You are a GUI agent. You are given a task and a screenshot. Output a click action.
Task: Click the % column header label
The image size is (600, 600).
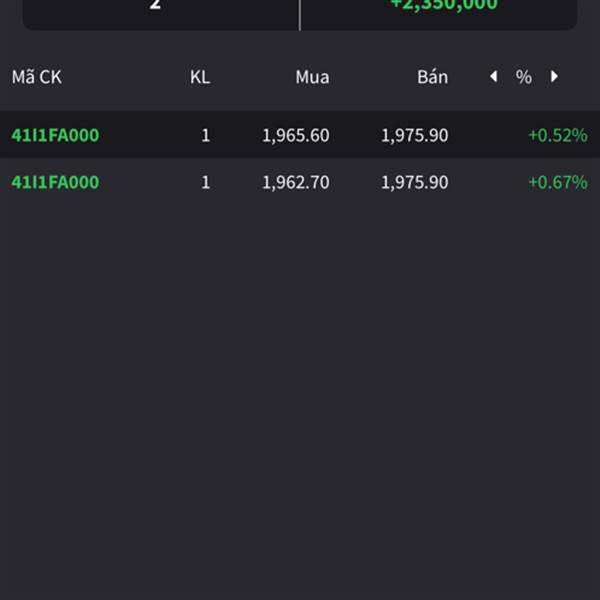523,77
